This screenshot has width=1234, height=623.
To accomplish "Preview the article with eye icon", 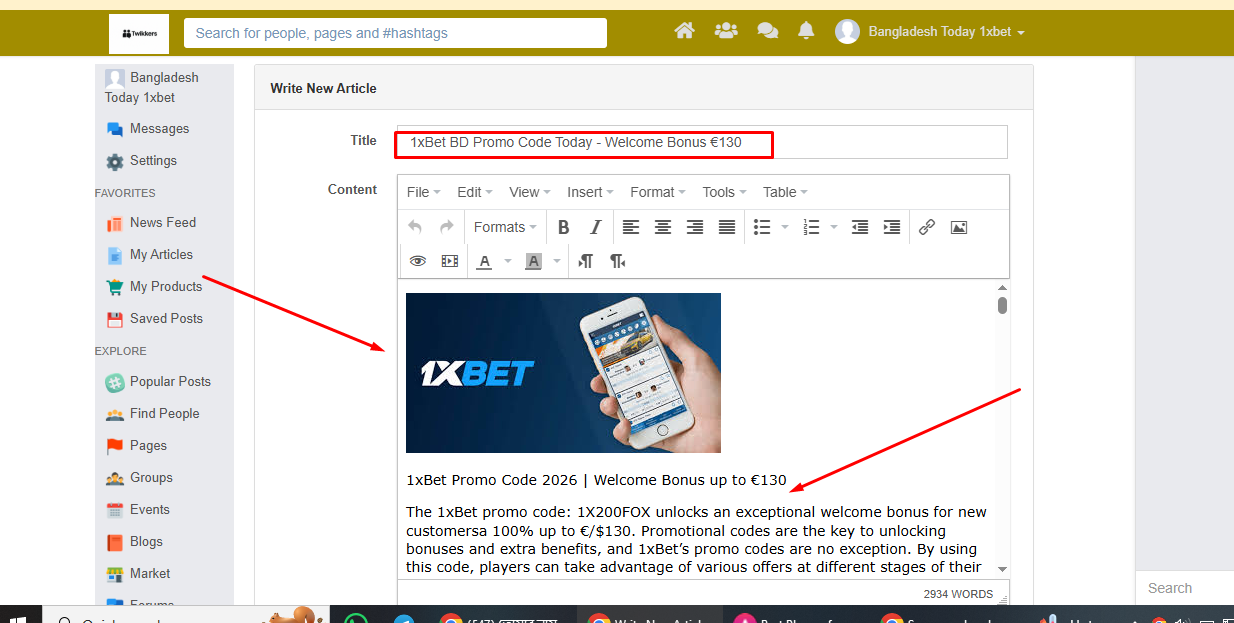I will (418, 261).
